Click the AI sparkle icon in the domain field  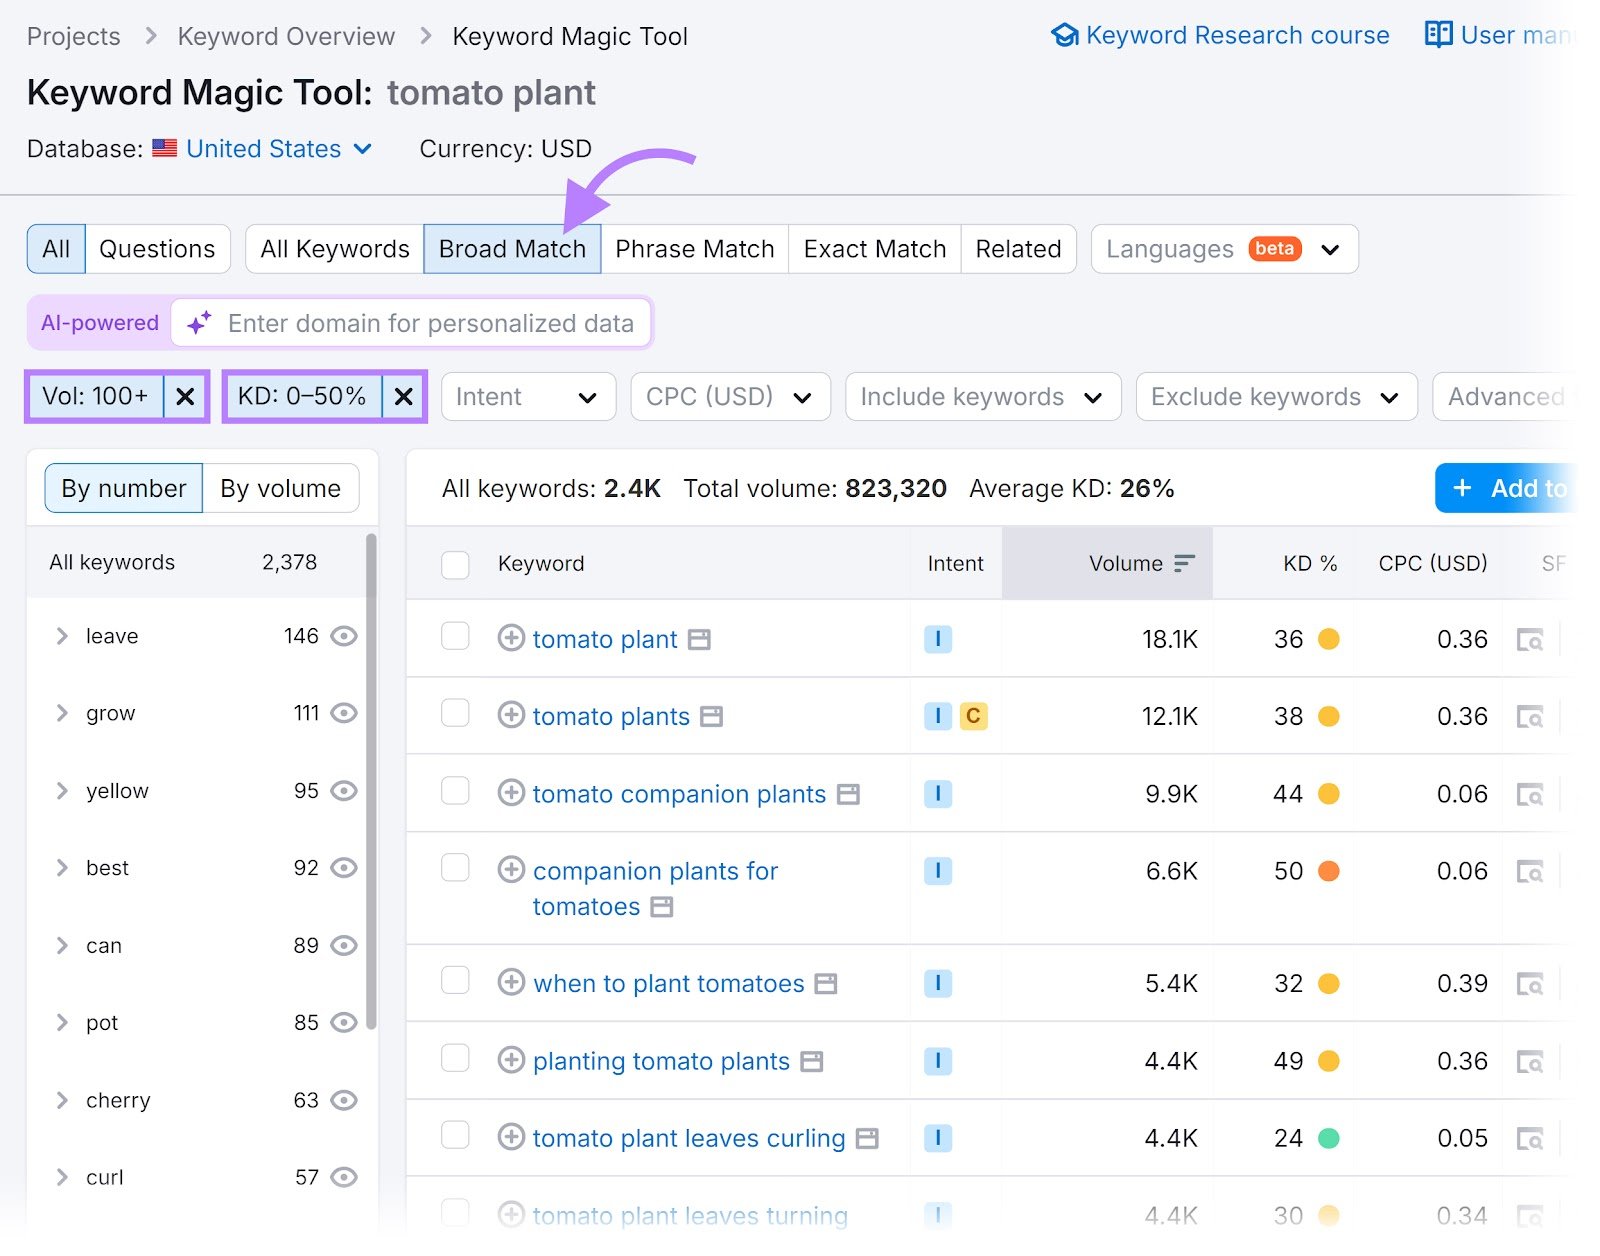click(x=198, y=322)
